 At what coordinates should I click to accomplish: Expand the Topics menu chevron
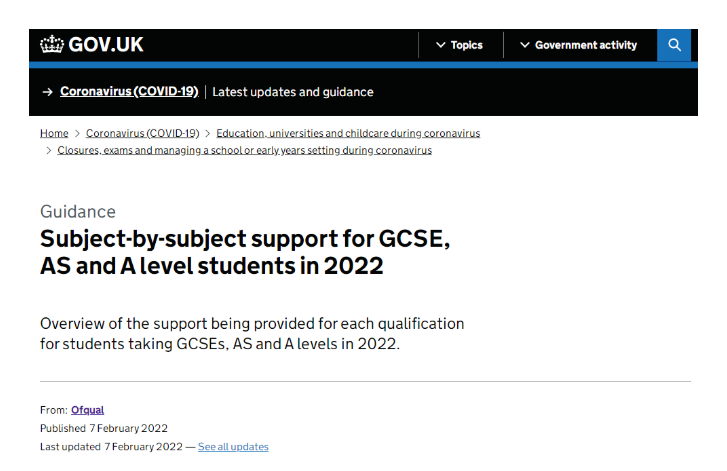coord(440,45)
